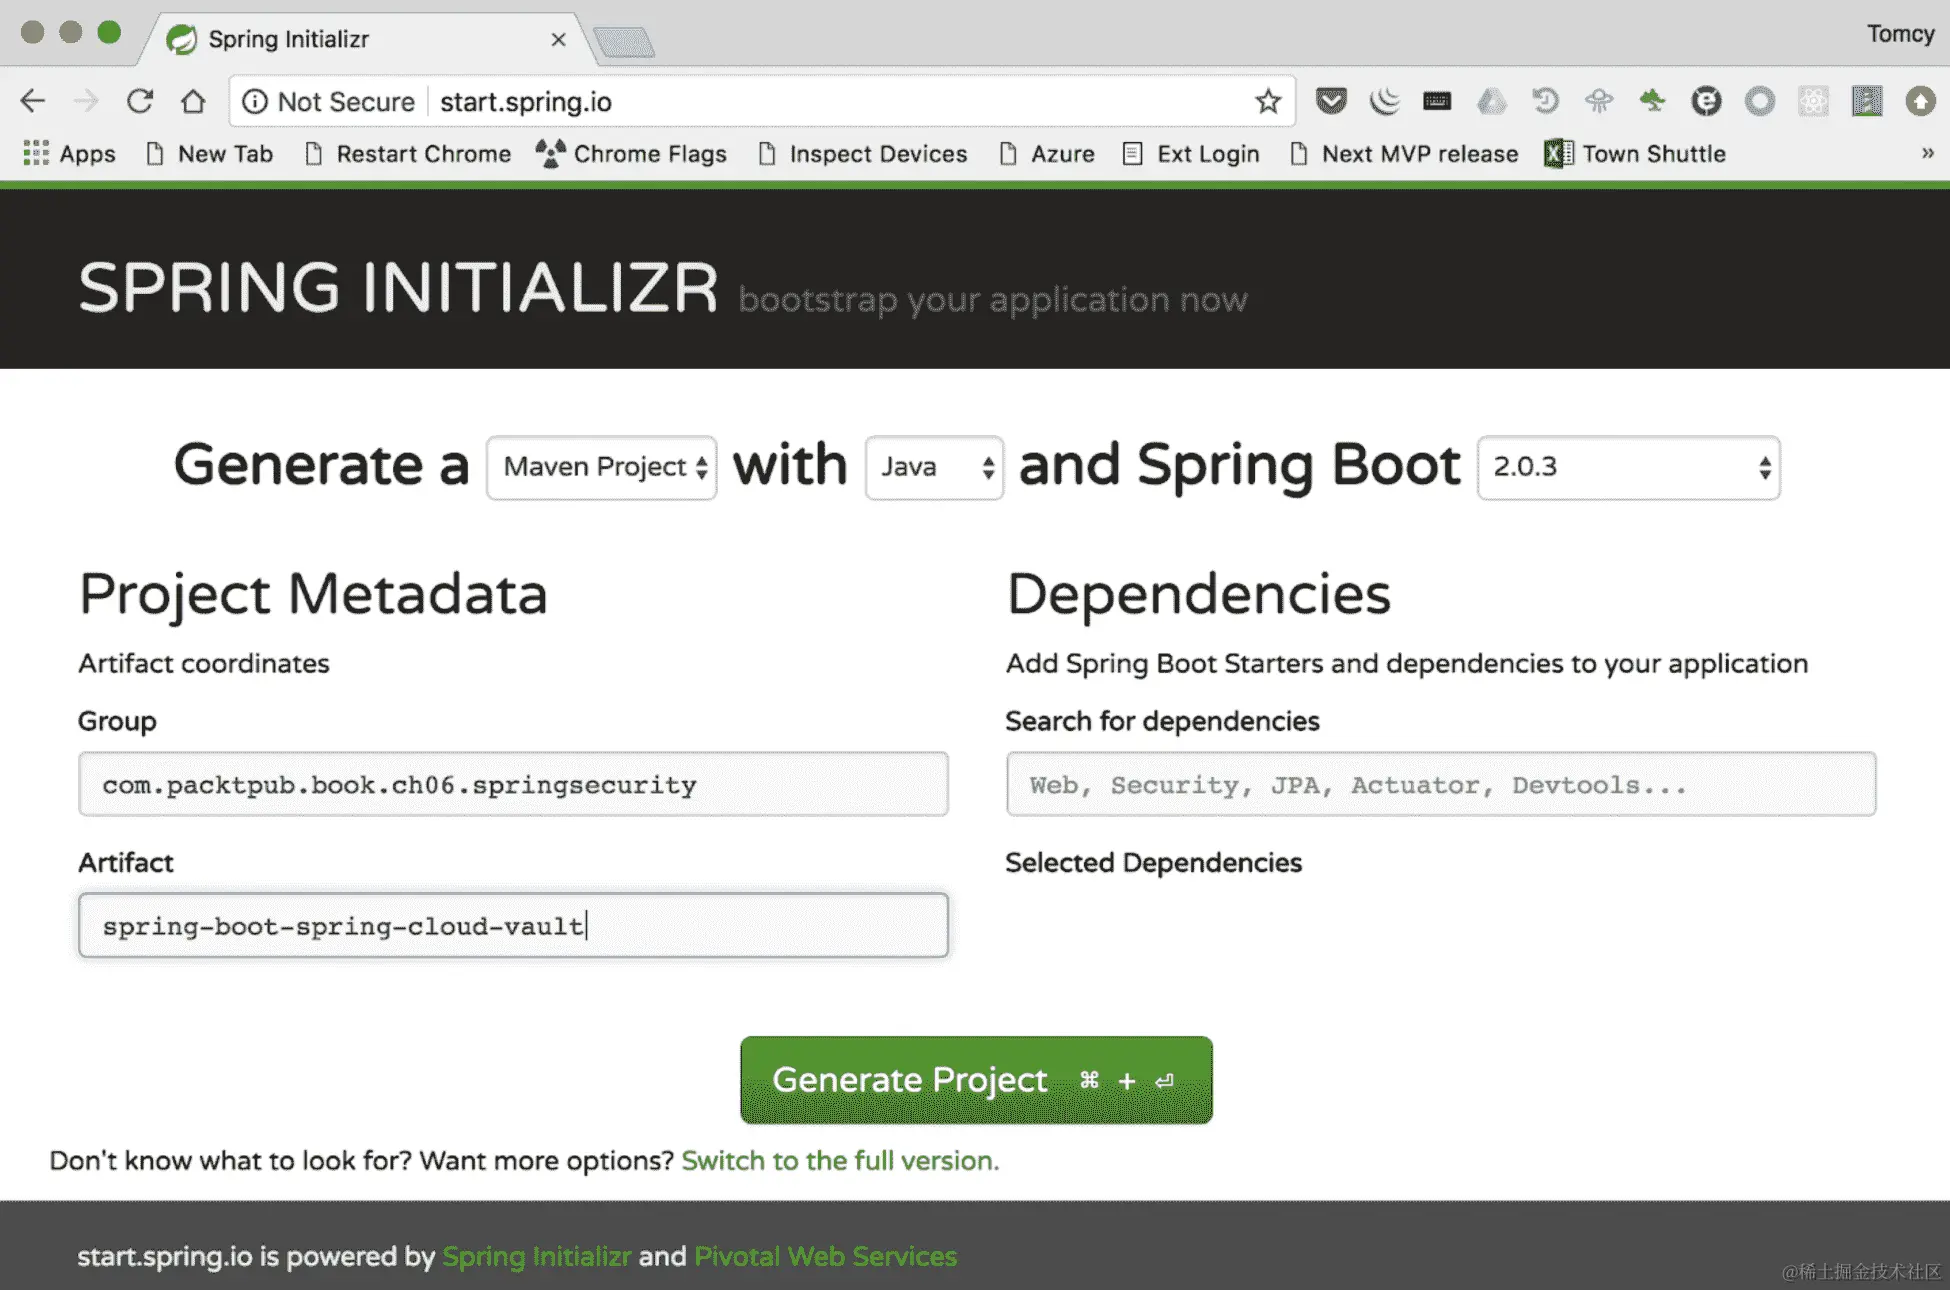Open the Maven Project type dropdown
Image resolution: width=1950 pixels, height=1290 pixels.
(602, 467)
